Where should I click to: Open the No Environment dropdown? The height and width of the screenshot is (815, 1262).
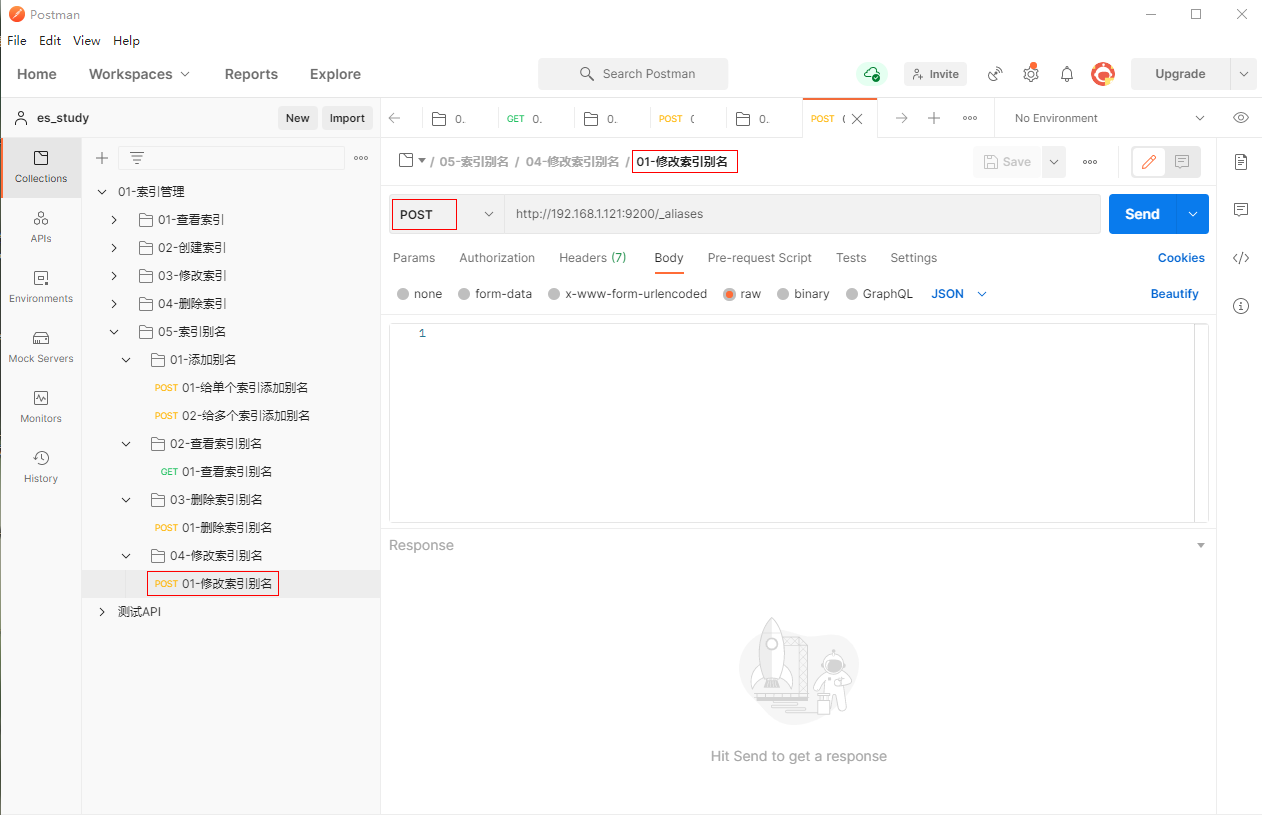1108,118
